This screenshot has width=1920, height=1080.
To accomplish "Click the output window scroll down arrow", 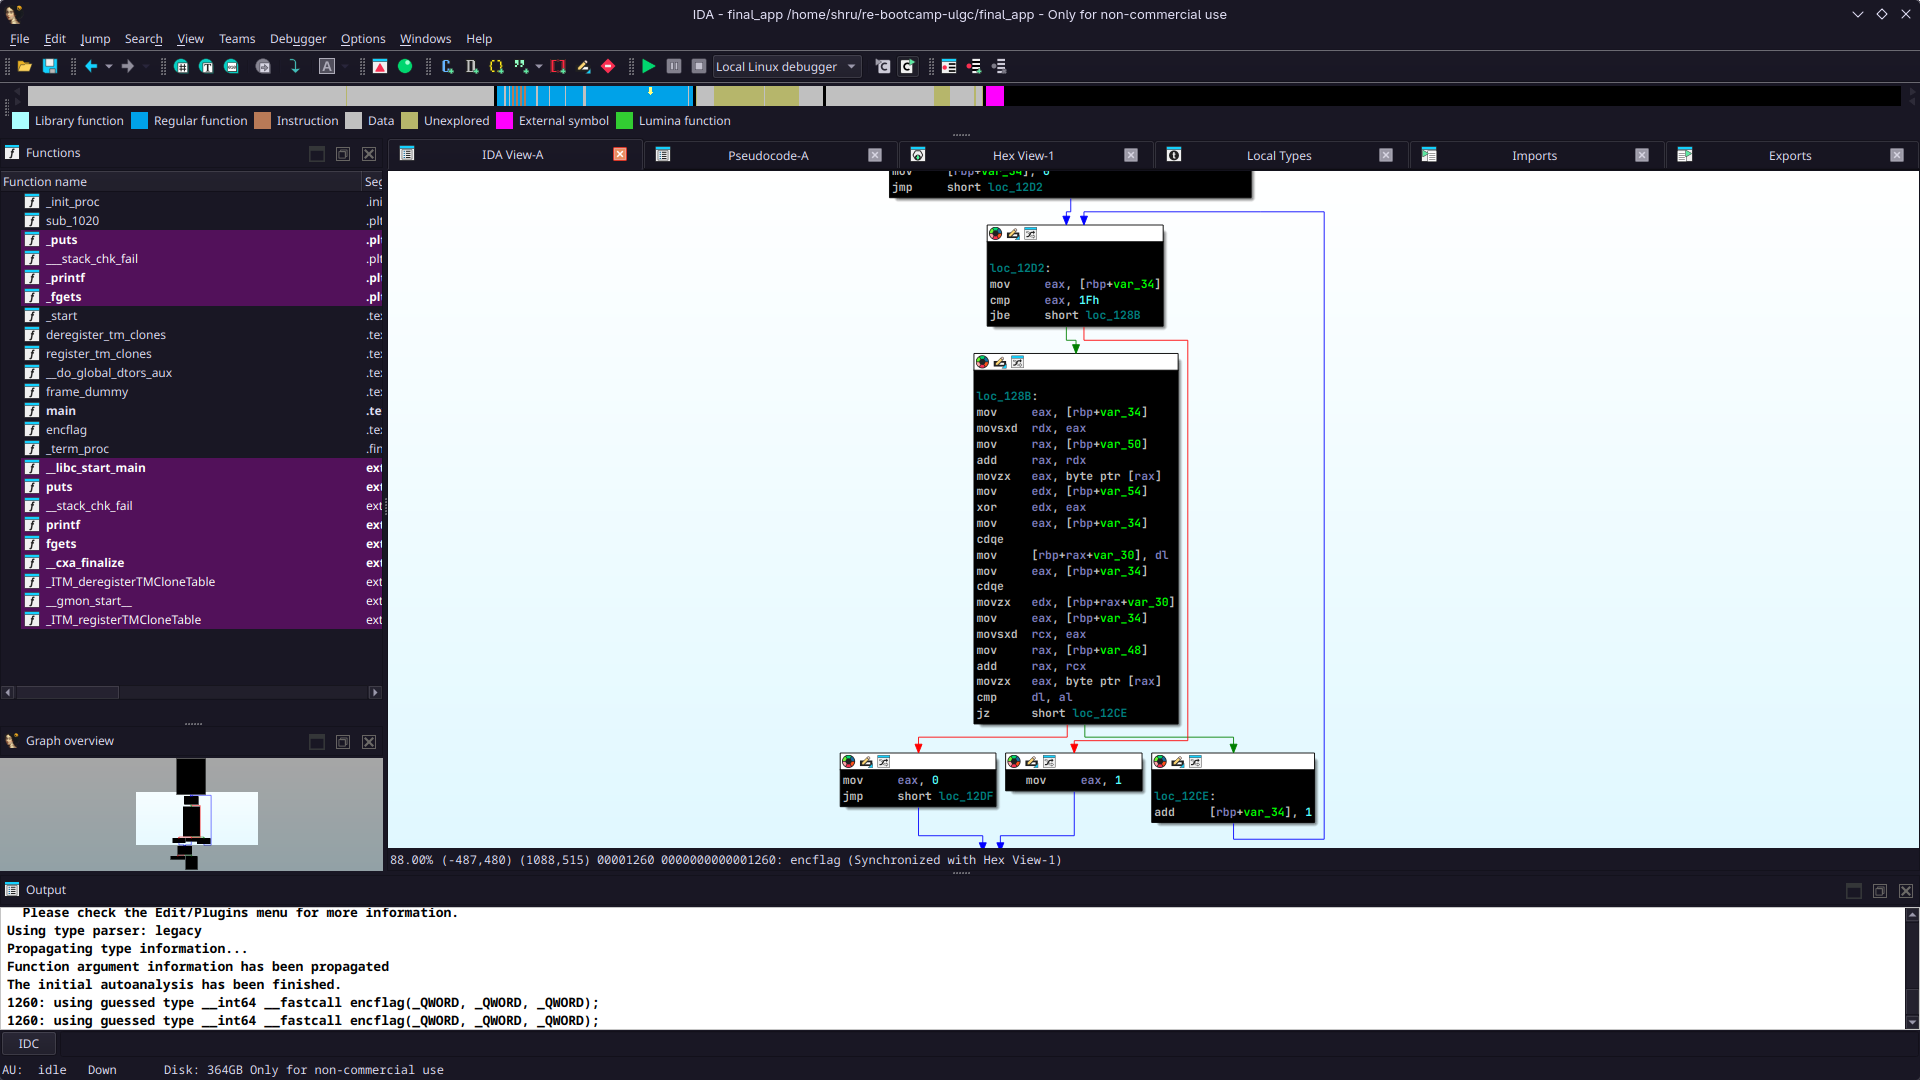I will [1912, 1022].
